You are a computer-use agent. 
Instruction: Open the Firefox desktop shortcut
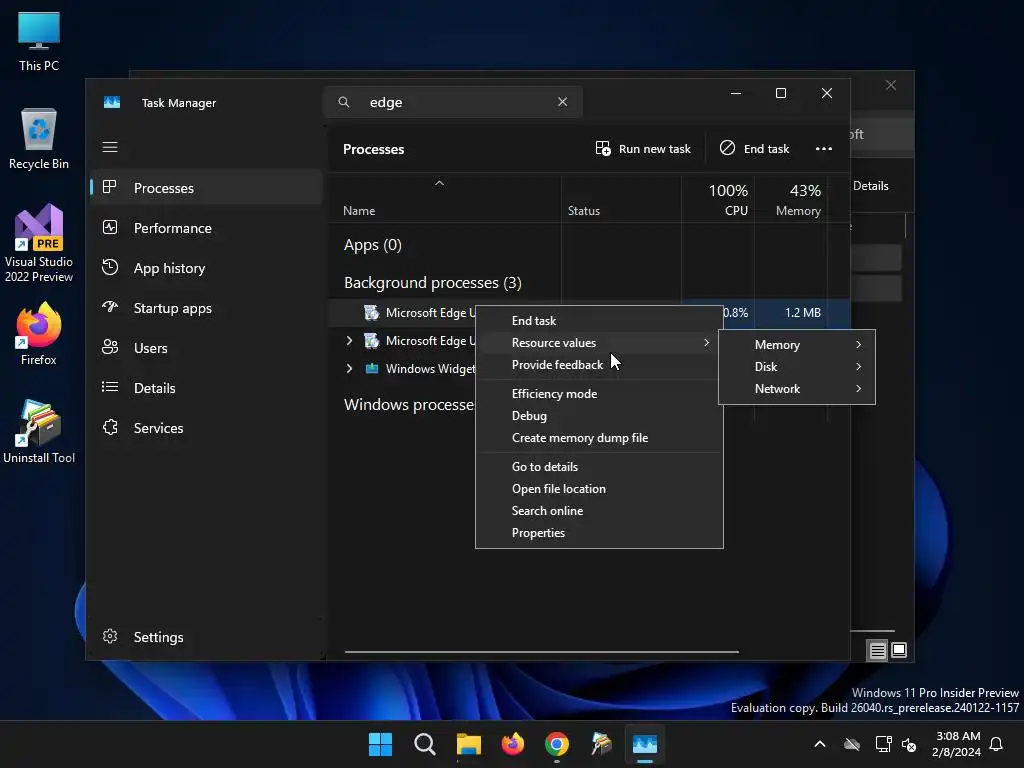[39, 334]
